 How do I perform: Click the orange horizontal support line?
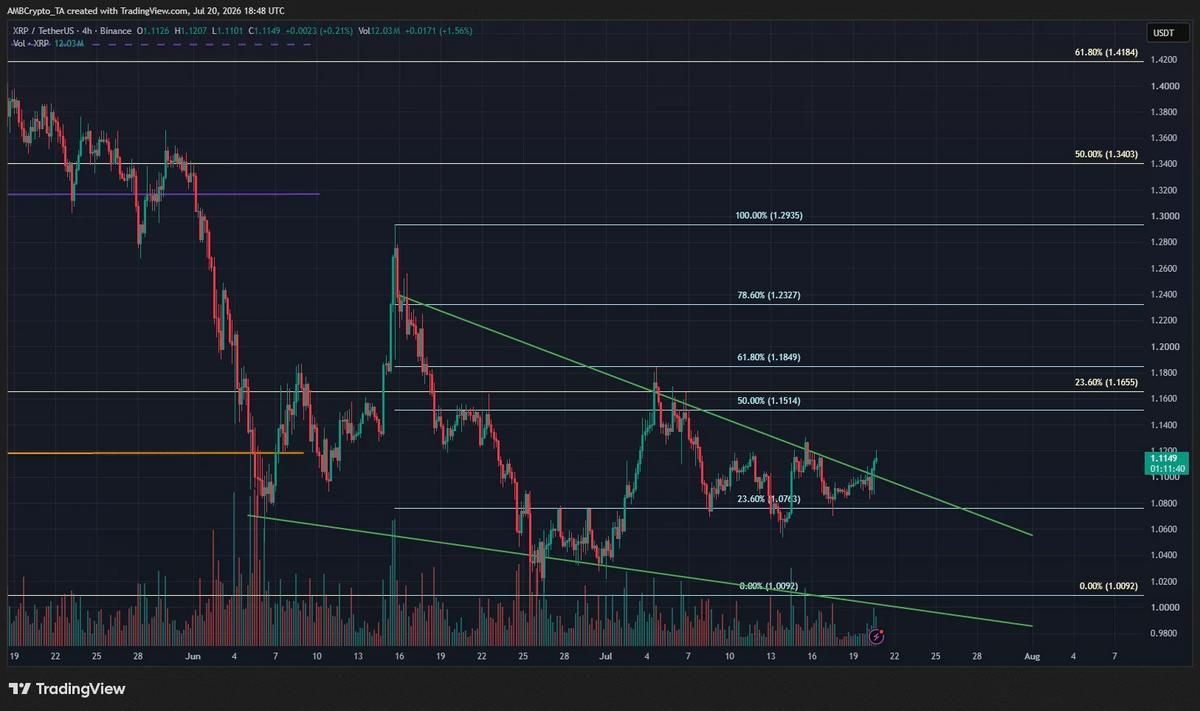[155, 453]
